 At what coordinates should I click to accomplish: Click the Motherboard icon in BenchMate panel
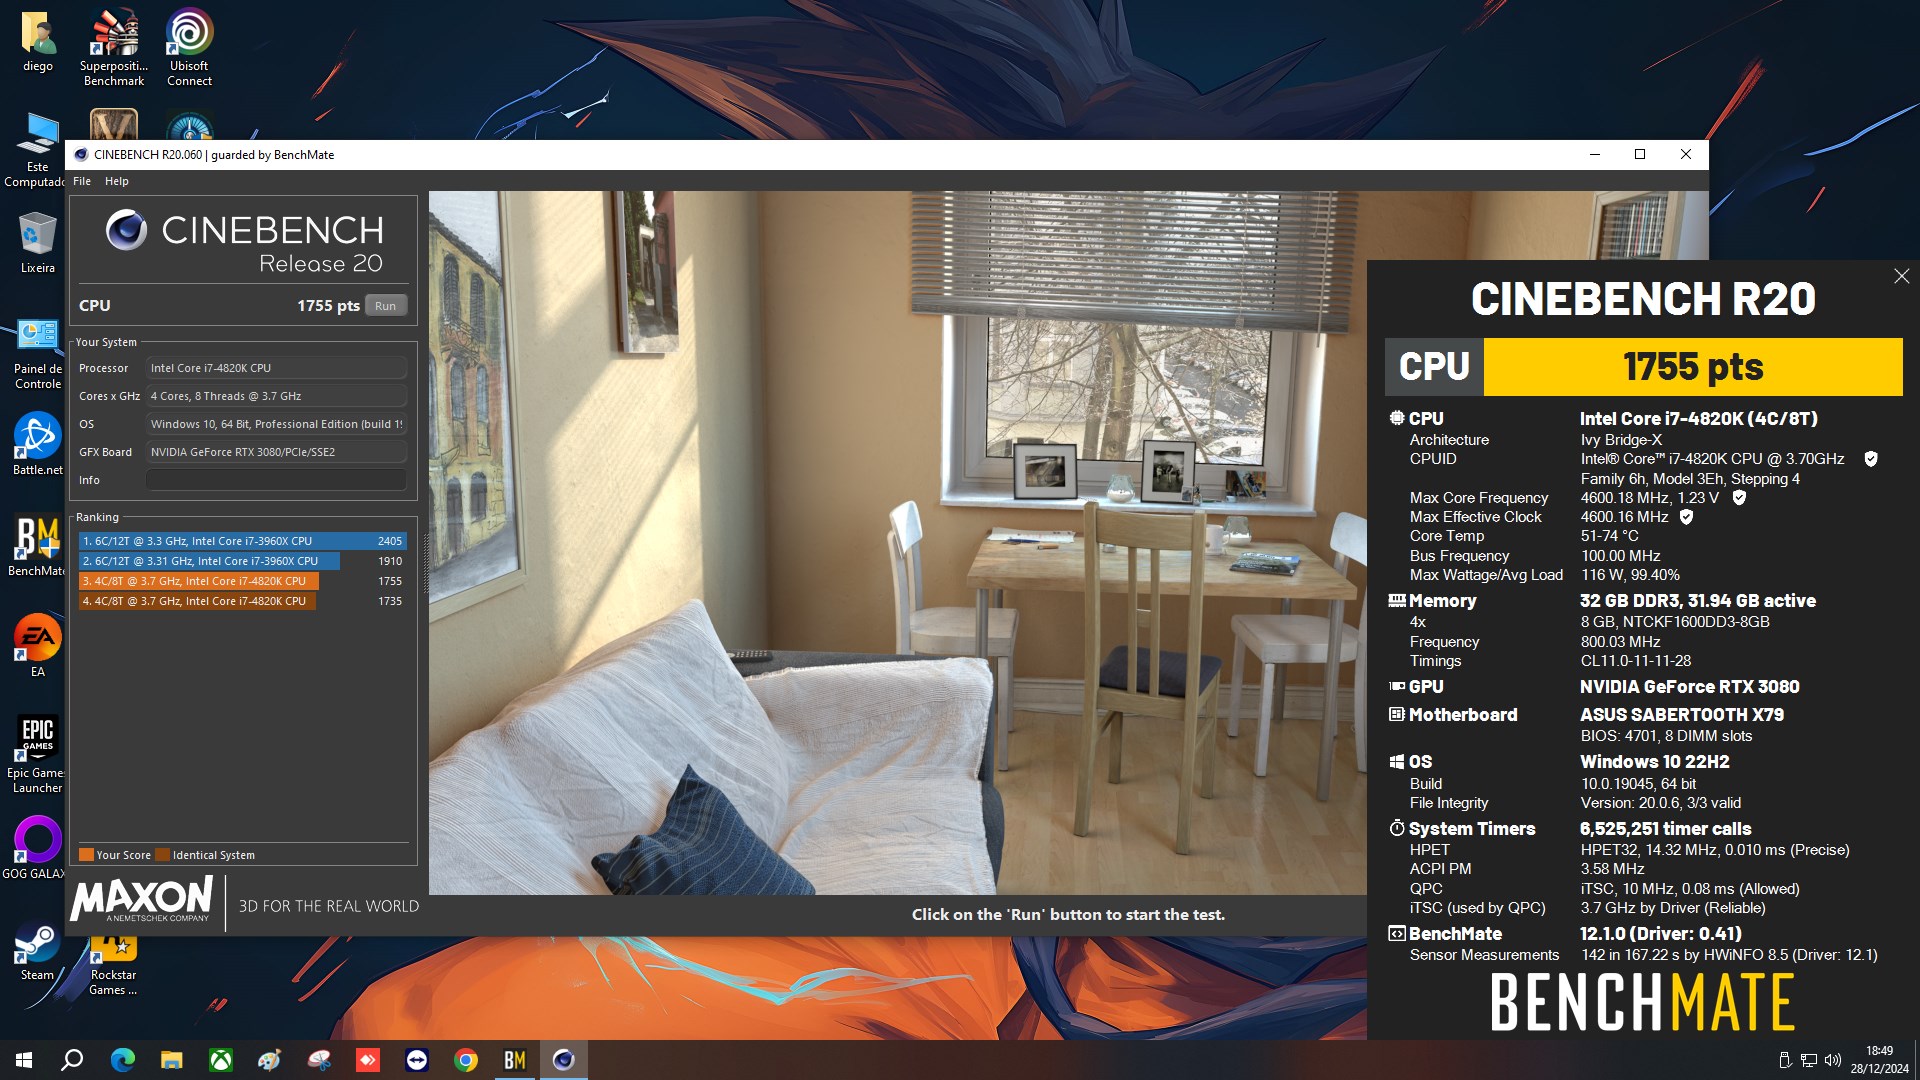coord(1397,715)
